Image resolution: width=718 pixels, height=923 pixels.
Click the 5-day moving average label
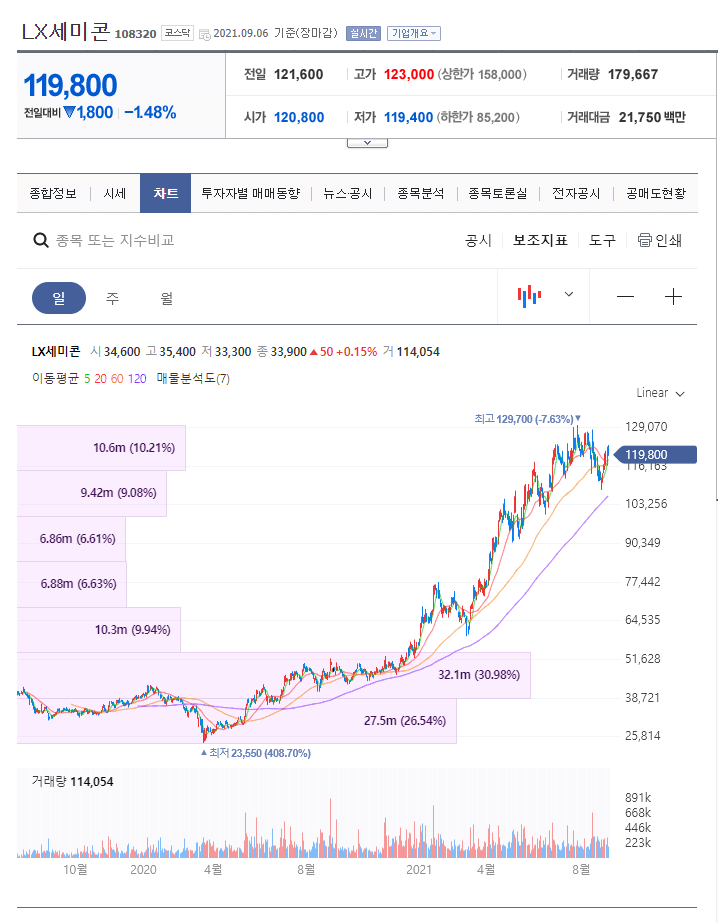coord(87,379)
